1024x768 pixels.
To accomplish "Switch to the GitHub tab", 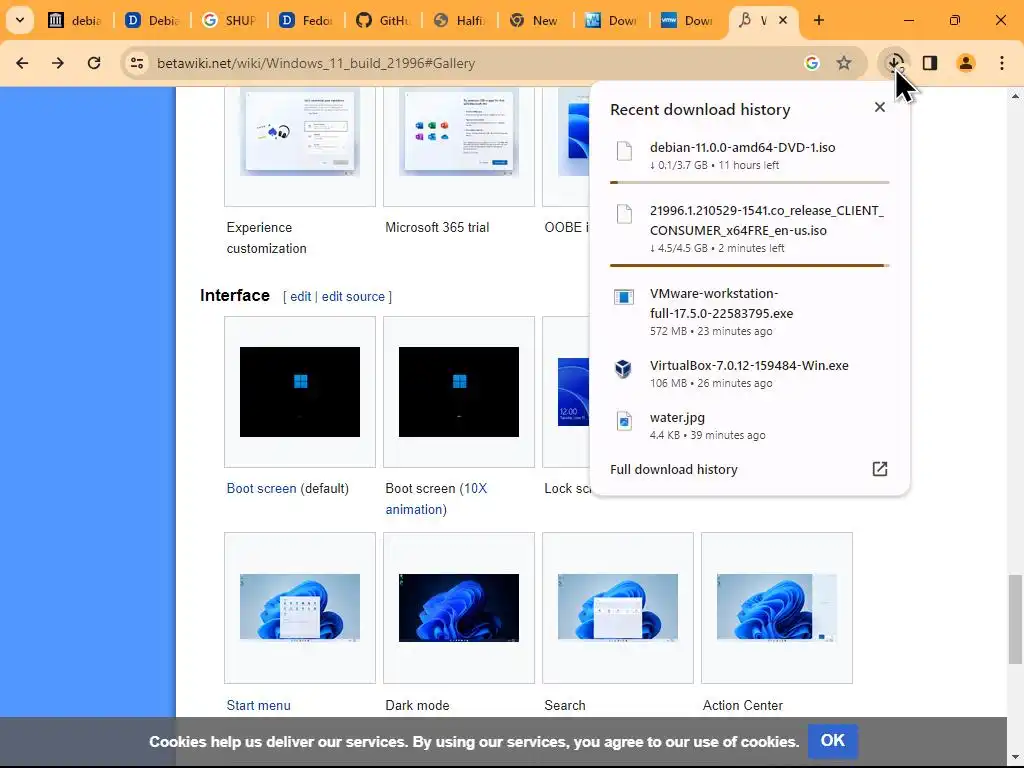I will tap(383, 20).
